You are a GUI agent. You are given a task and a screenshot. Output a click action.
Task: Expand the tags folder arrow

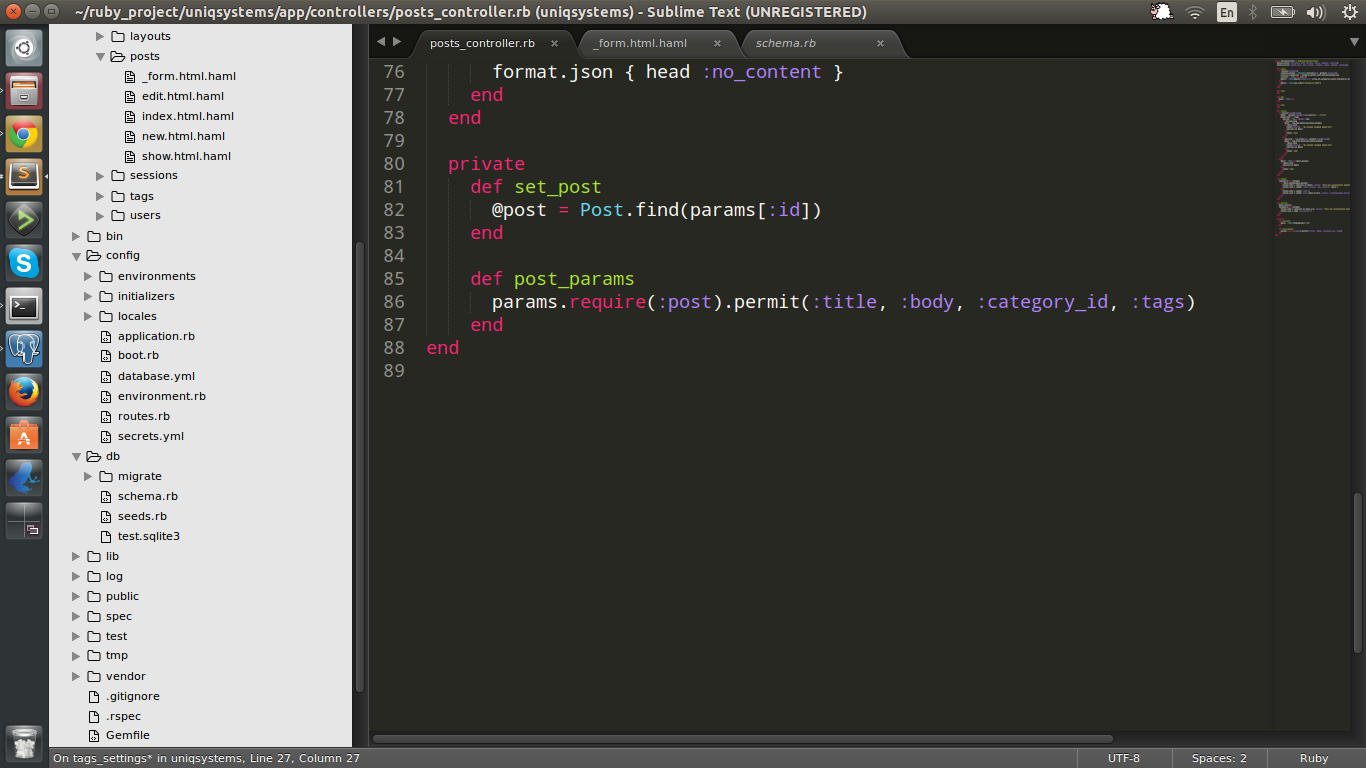point(100,196)
